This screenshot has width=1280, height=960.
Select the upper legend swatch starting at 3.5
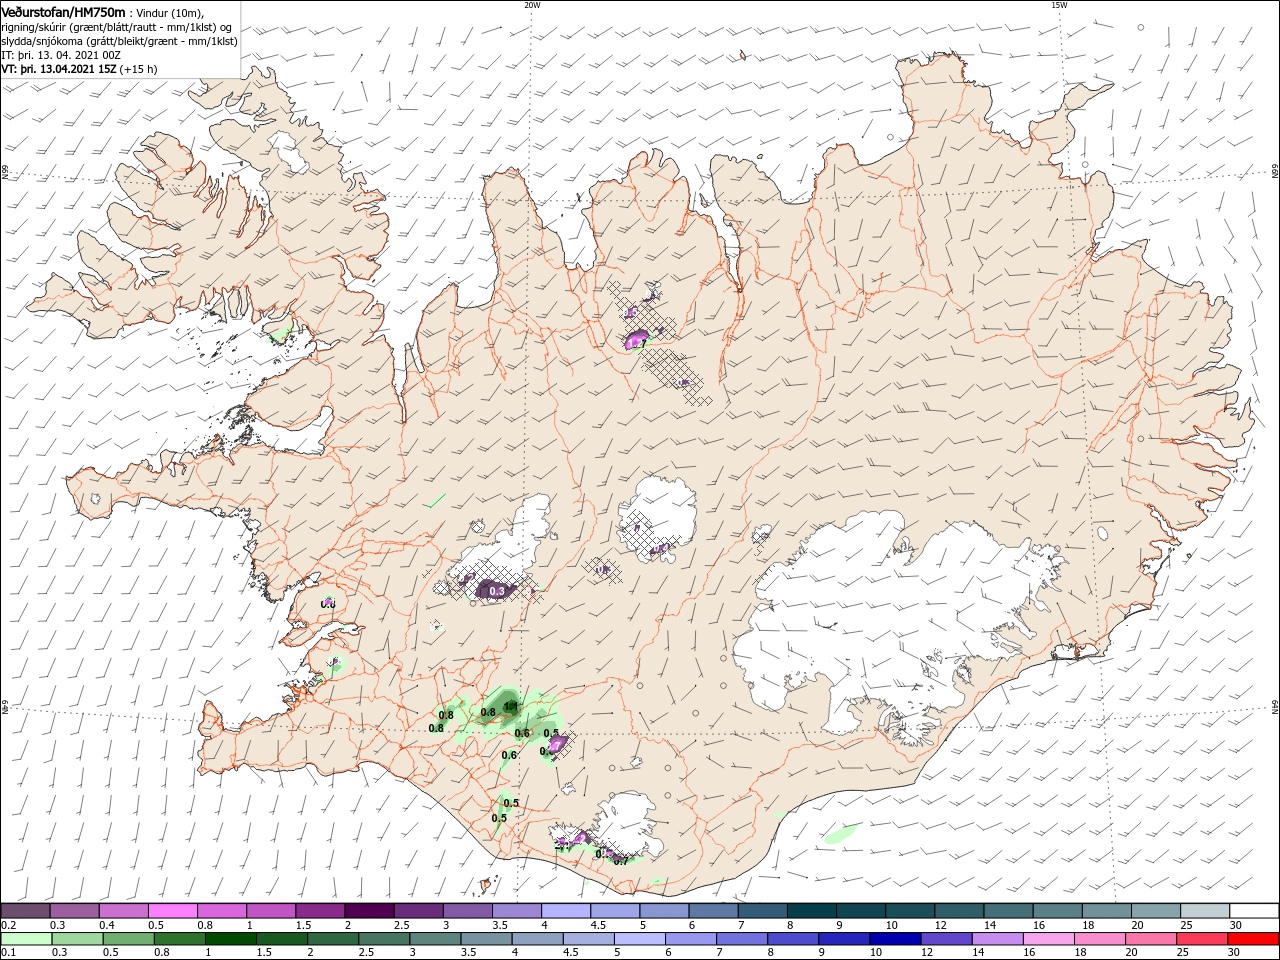(515, 911)
